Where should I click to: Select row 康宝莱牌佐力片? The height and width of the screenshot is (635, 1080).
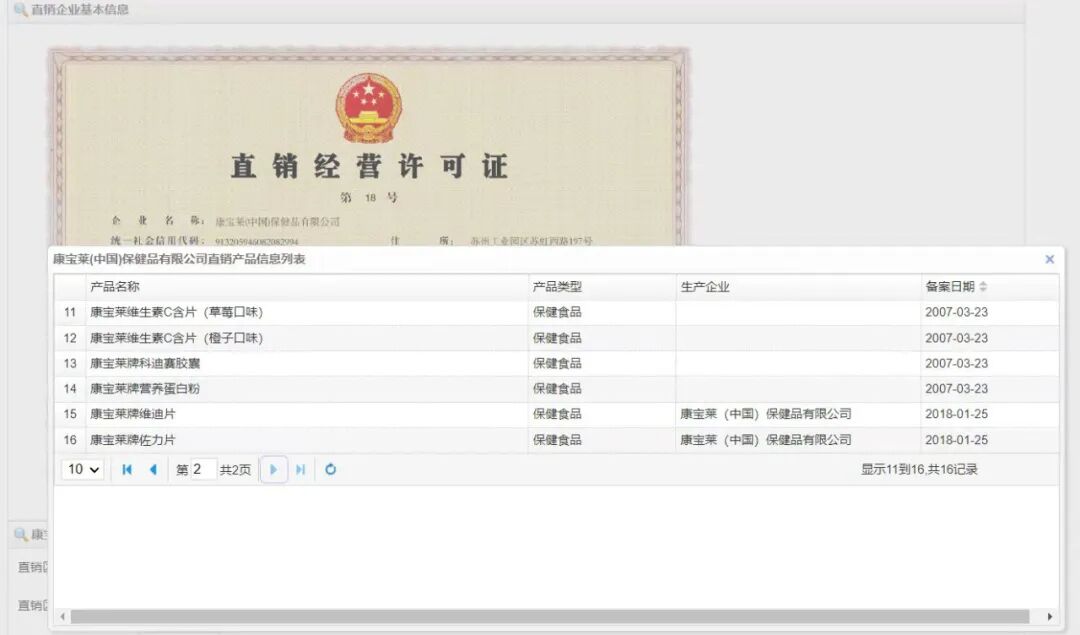(x=557, y=439)
